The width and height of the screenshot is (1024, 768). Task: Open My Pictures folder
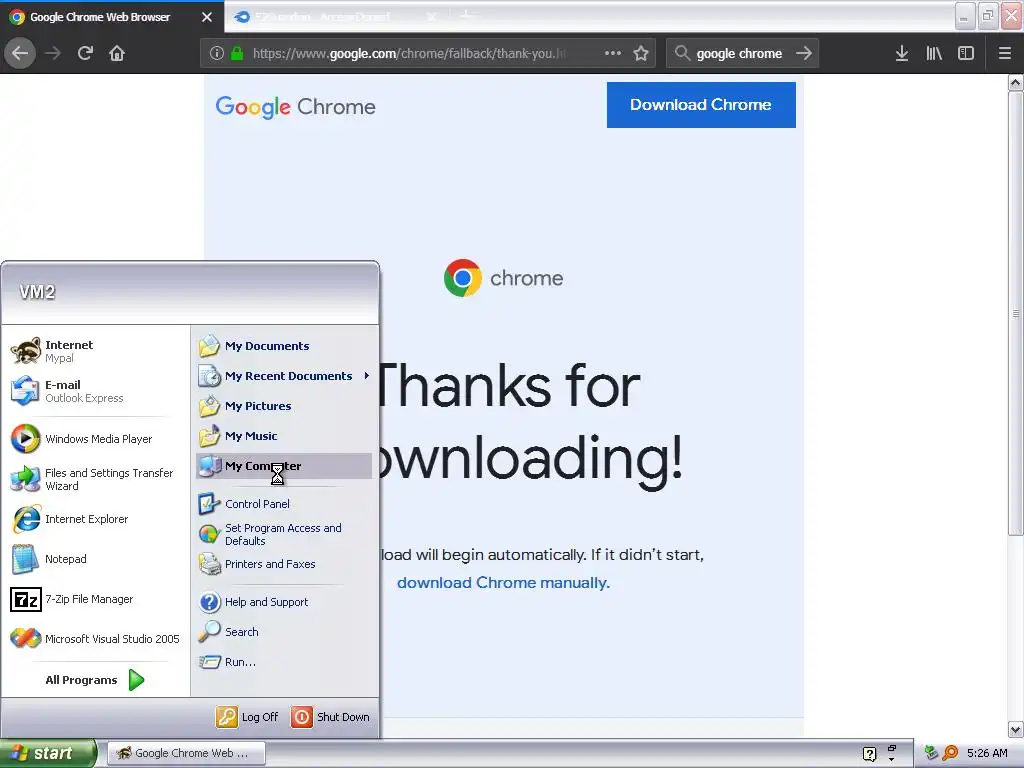tap(284, 406)
